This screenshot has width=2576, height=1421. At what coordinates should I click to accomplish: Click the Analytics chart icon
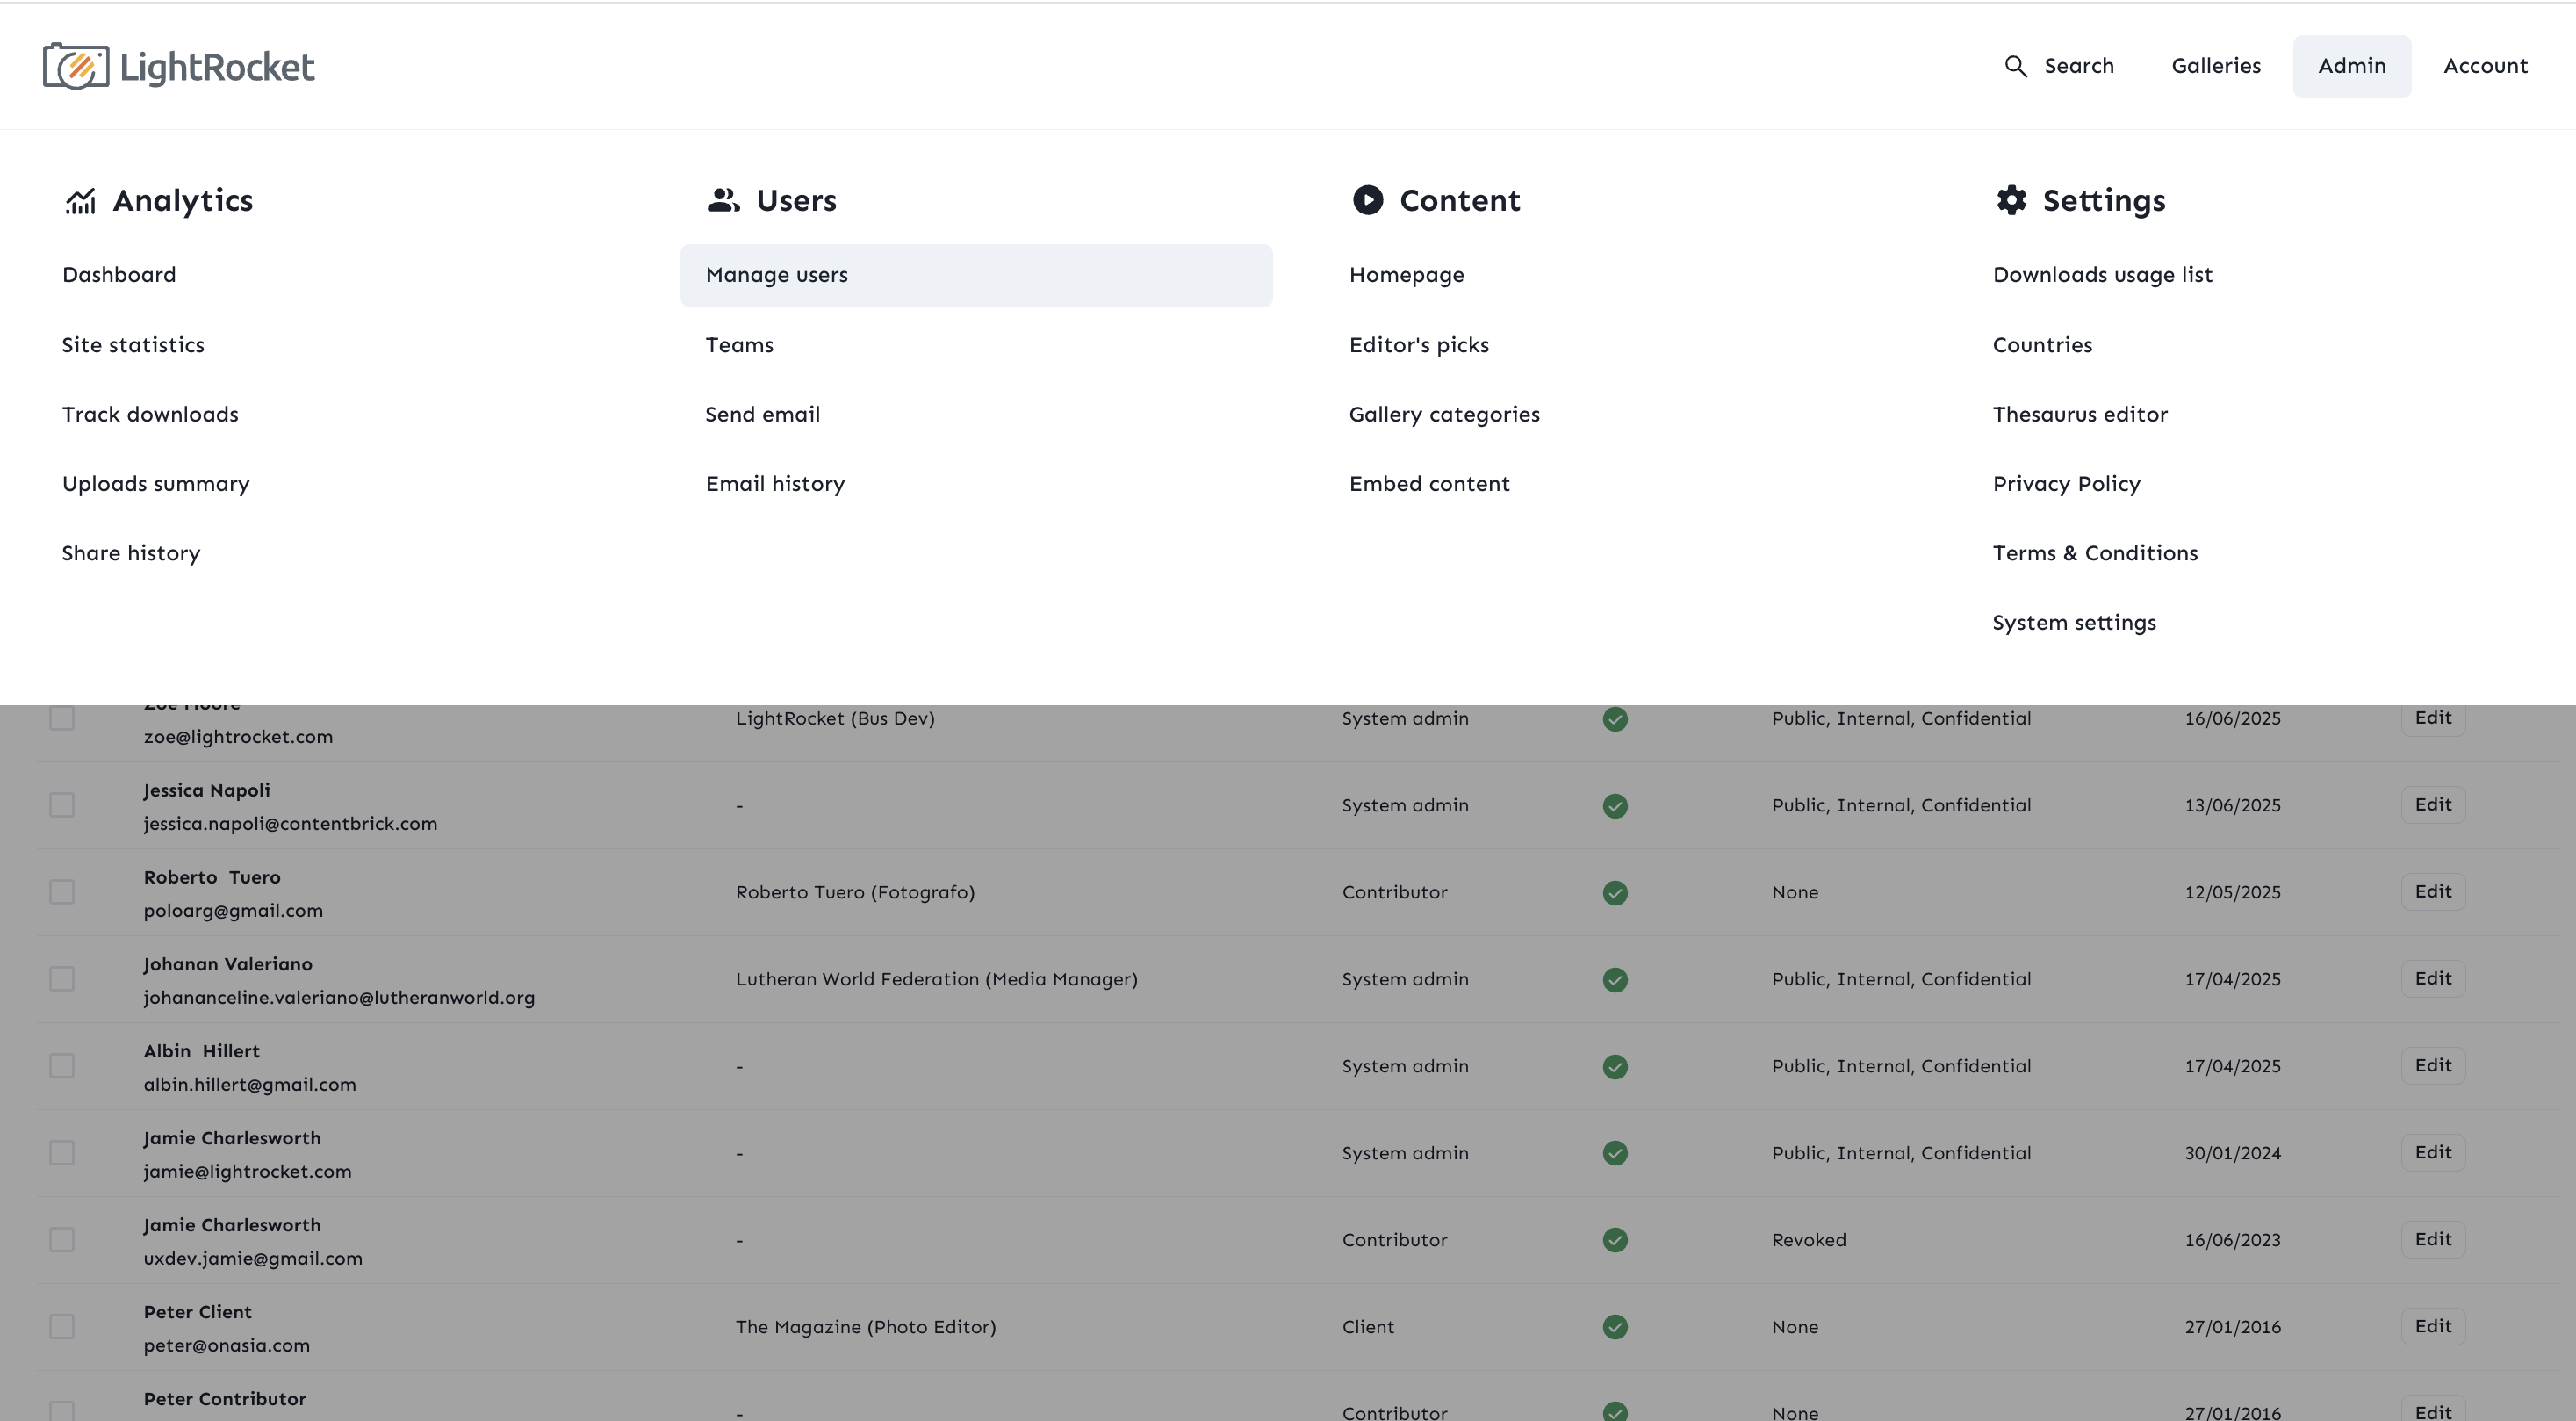point(81,201)
